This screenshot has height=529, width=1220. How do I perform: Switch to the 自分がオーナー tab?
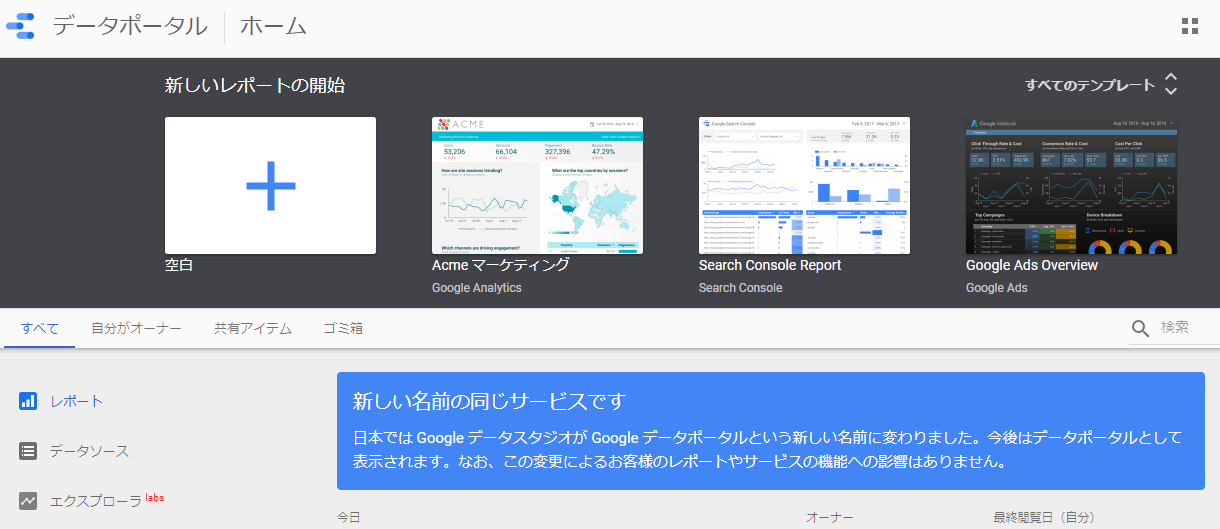pyautogui.click(x=136, y=328)
